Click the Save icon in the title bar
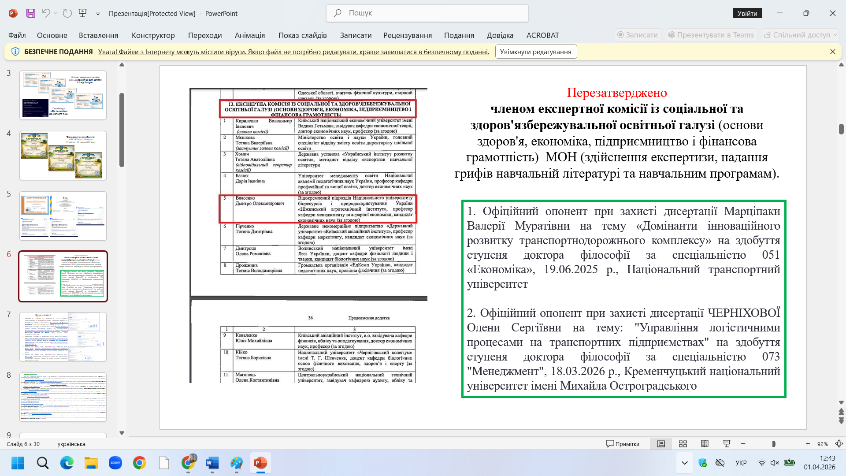This screenshot has height=476, width=846. [x=31, y=13]
